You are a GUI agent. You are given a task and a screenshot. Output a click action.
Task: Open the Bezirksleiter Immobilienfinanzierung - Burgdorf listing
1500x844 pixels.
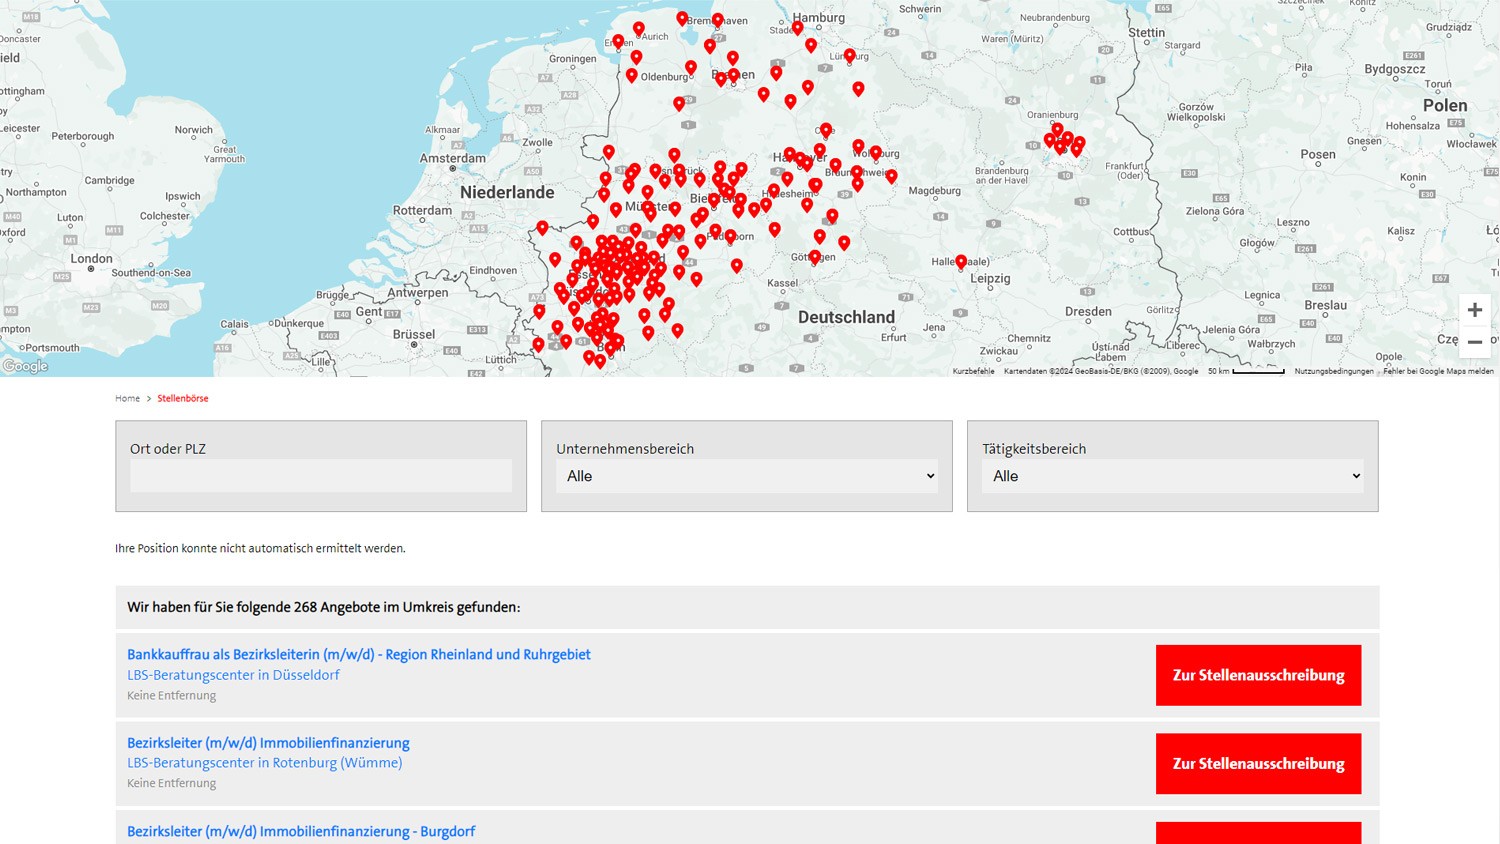point(301,831)
